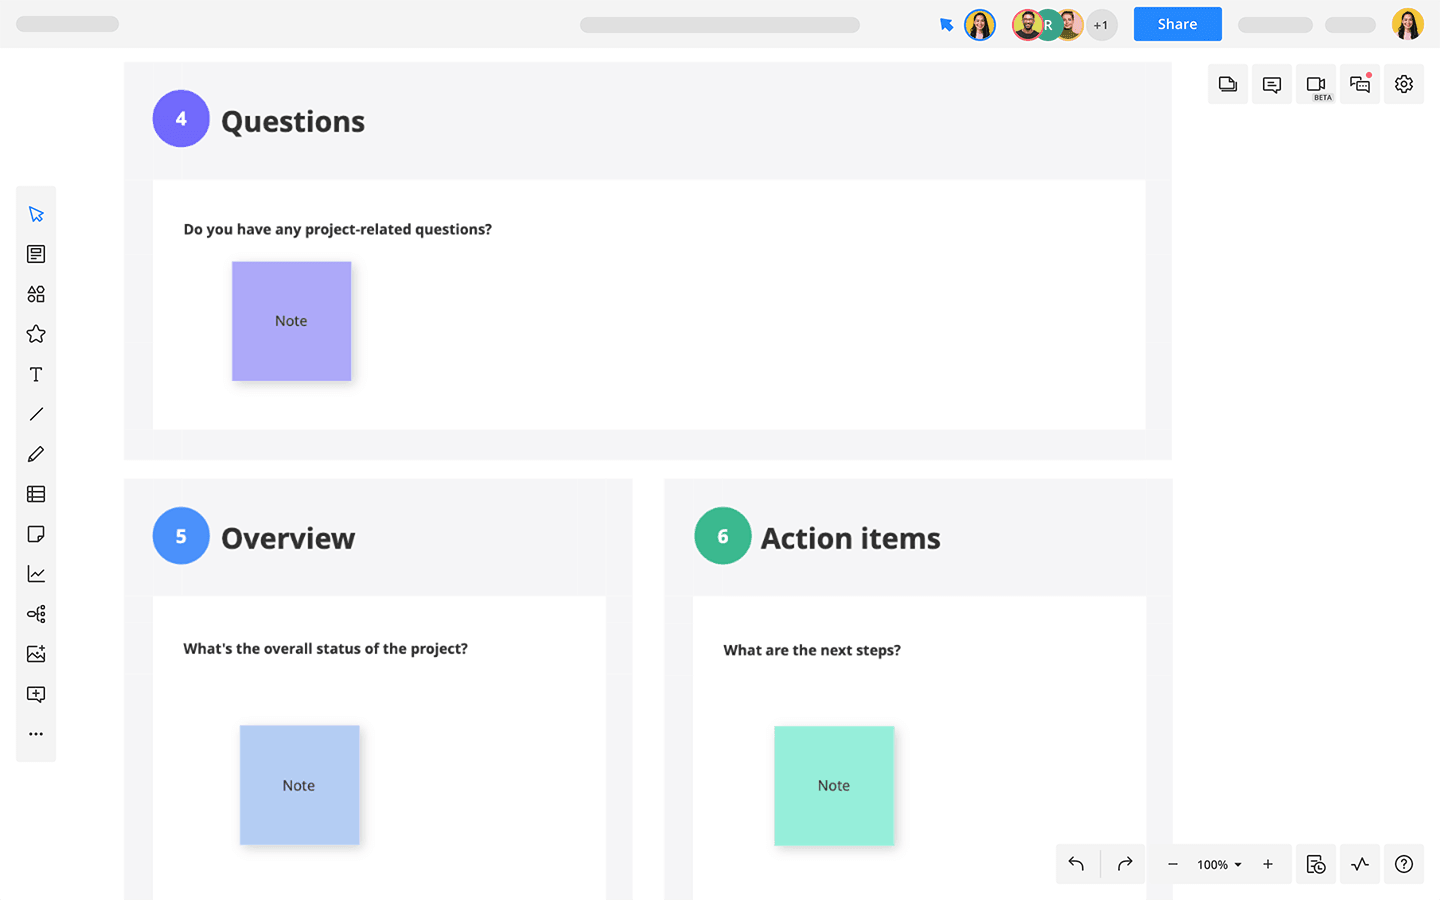Select the cursor pointer tool

point(36,214)
